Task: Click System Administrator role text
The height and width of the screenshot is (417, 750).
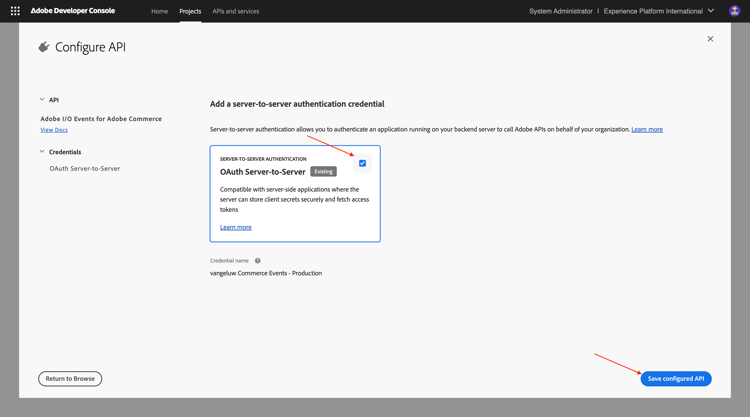Action: coord(561,11)
